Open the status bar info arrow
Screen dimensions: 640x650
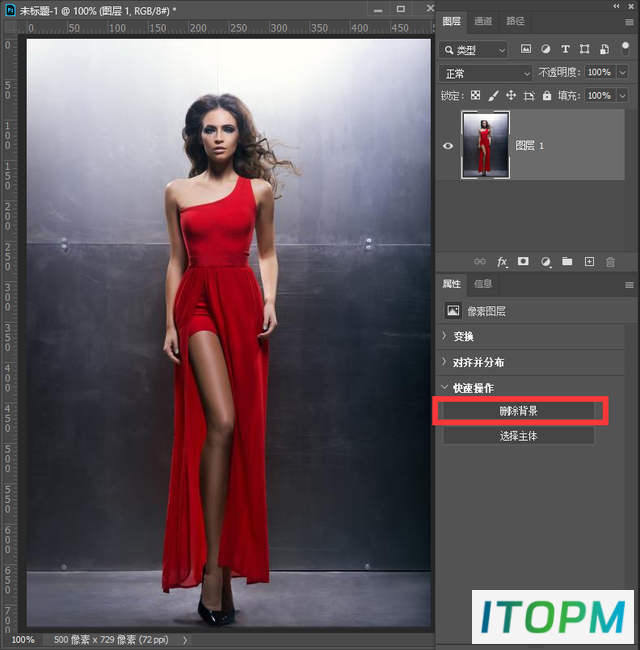185,640
